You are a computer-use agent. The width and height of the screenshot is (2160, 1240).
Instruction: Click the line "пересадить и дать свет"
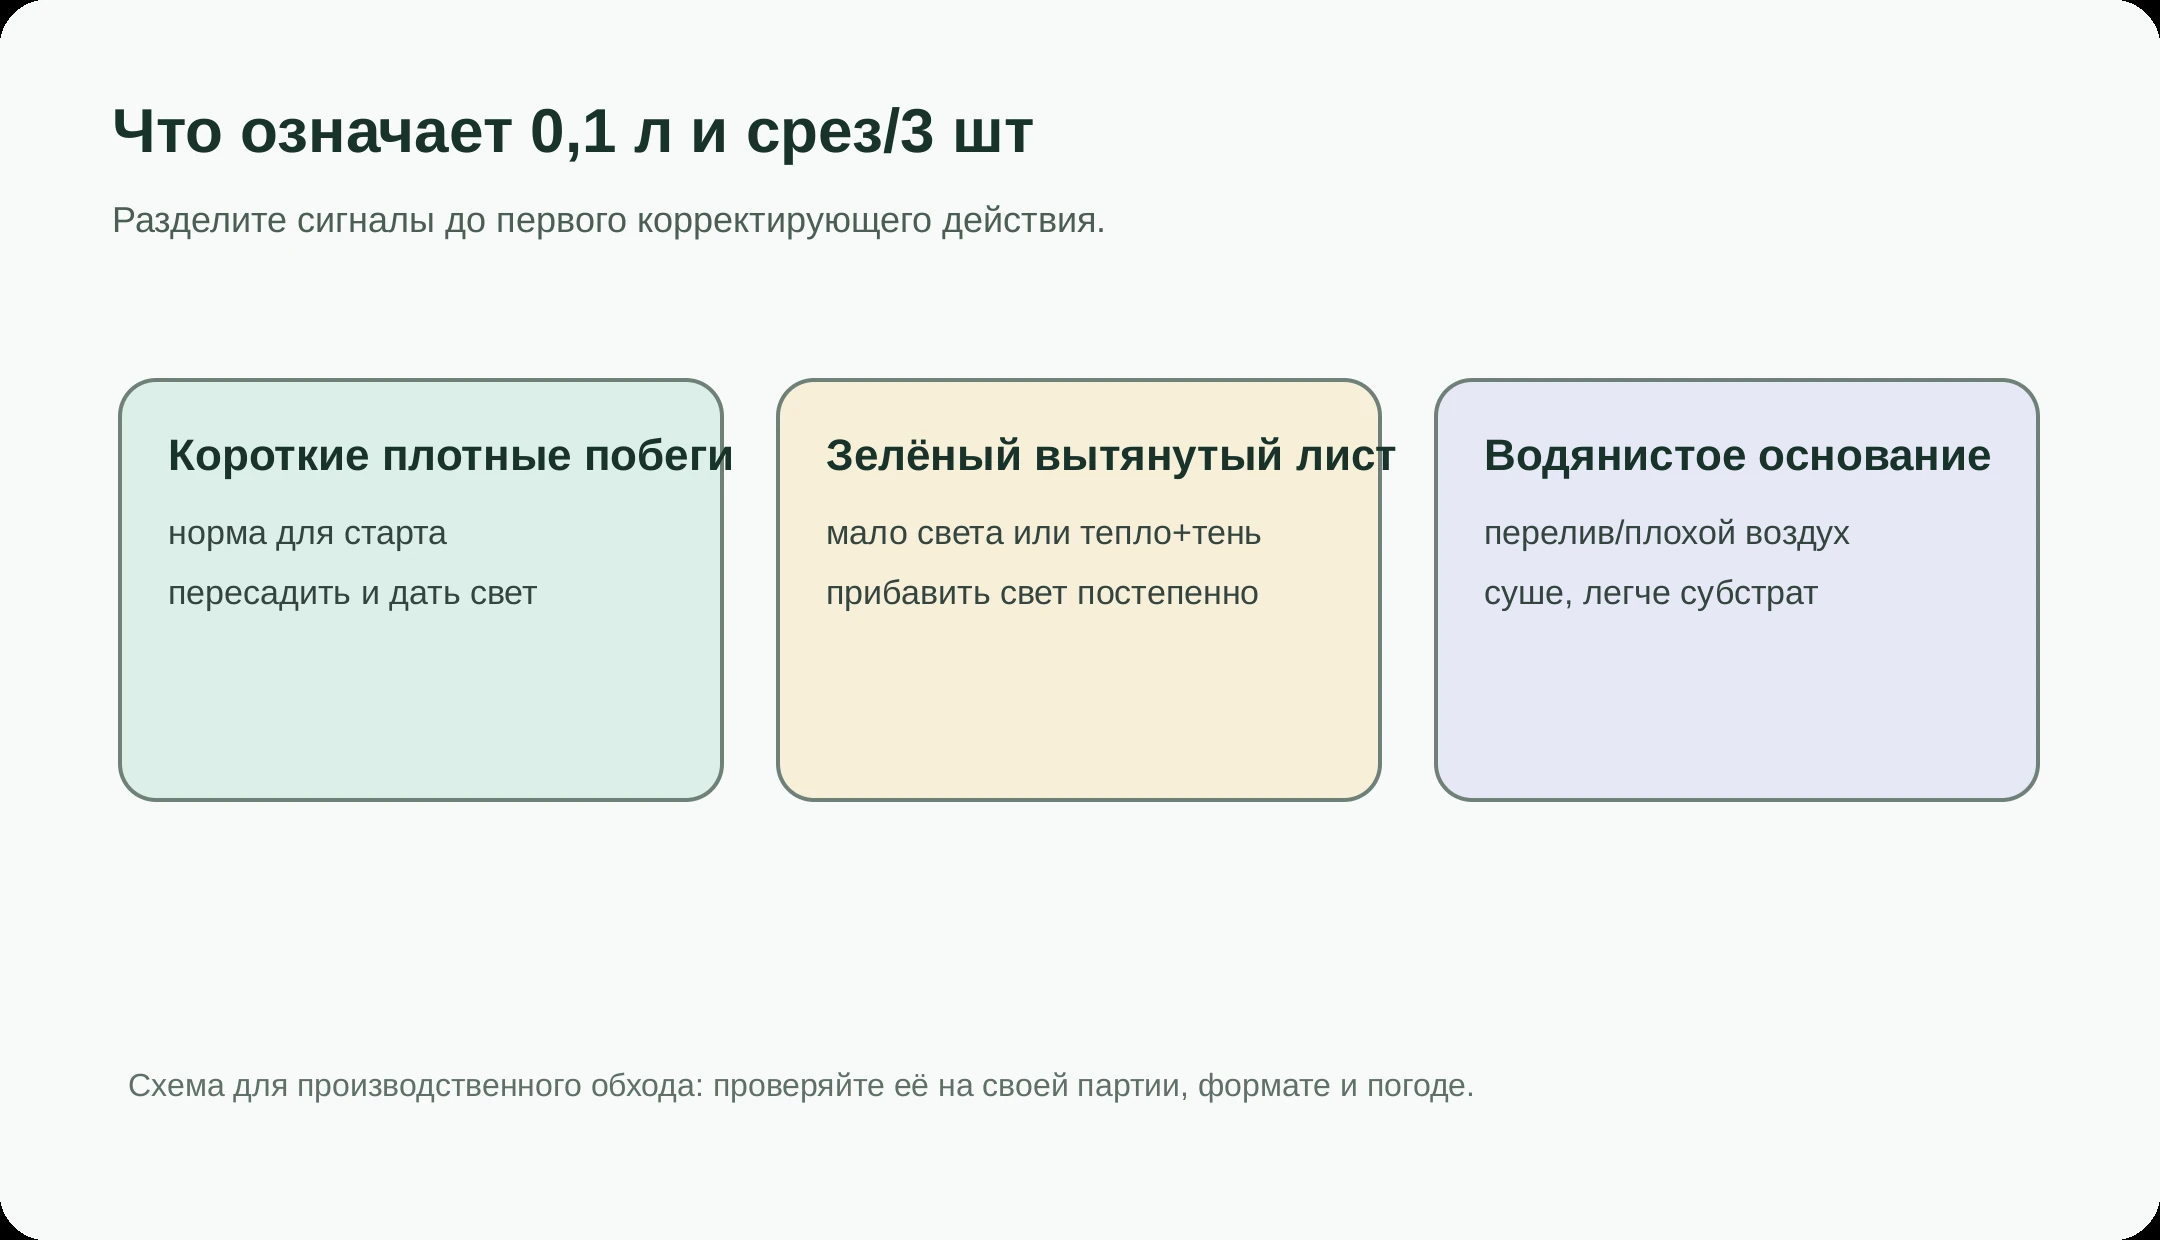click(x=352, y=593)
